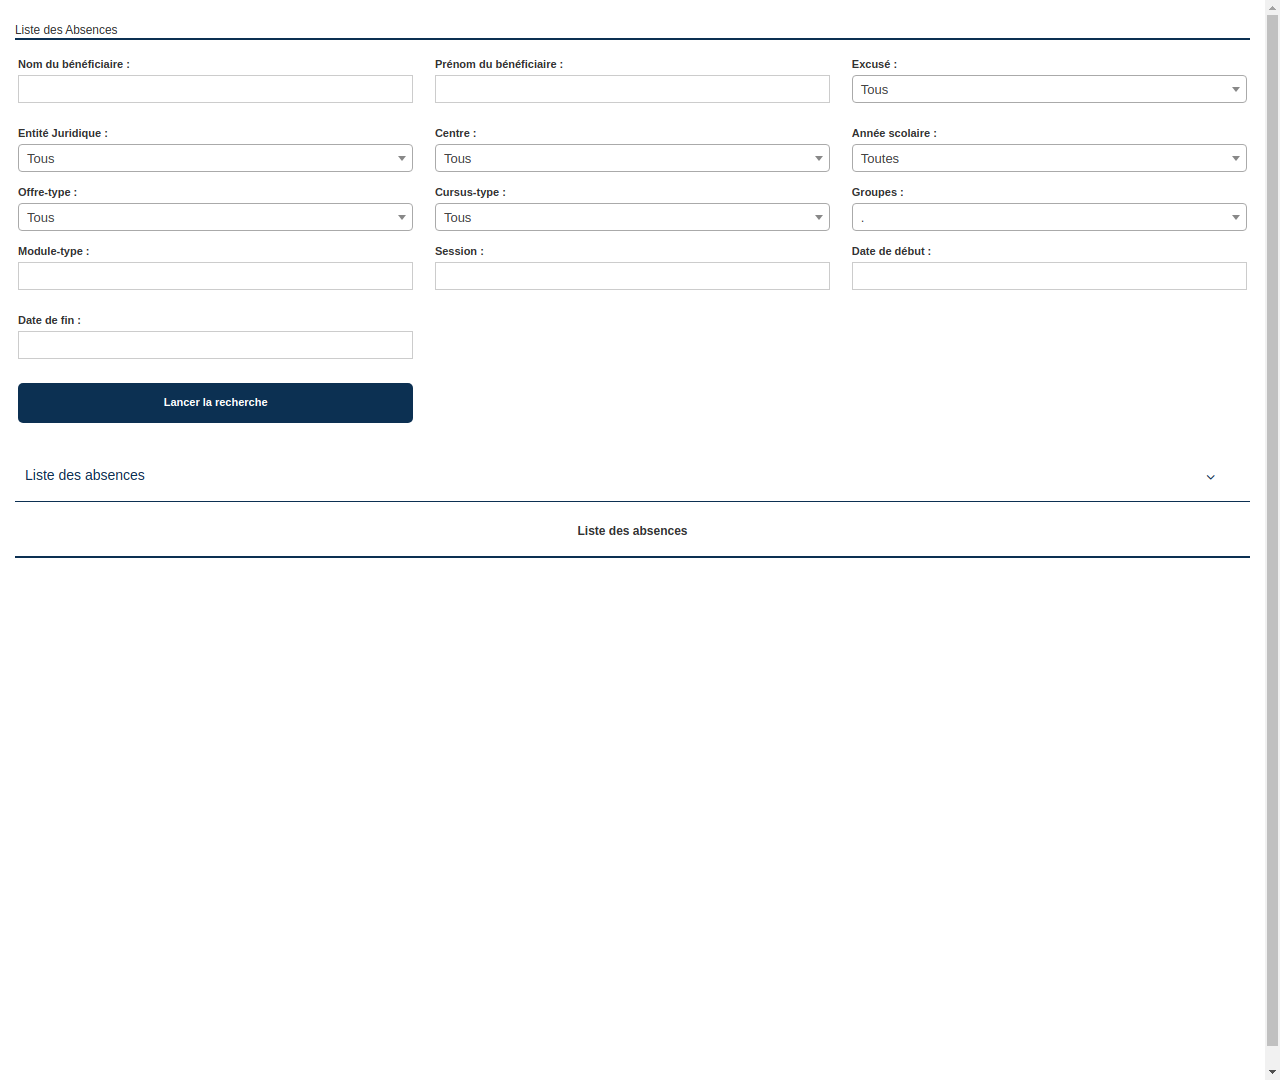Screen dimensions: 1280x1080
Task: Open the Centre dropdown menu
Action: coord(632,158)
